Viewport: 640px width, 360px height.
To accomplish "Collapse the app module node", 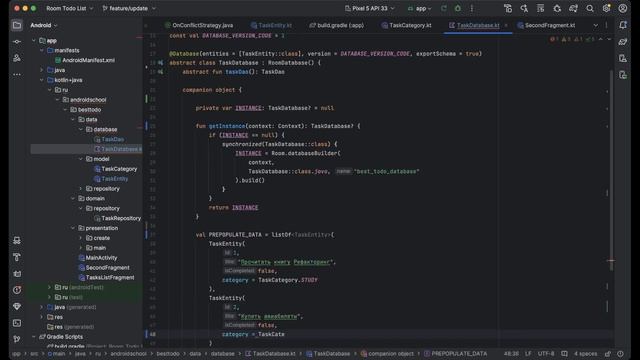I will [x=34, y=40].
